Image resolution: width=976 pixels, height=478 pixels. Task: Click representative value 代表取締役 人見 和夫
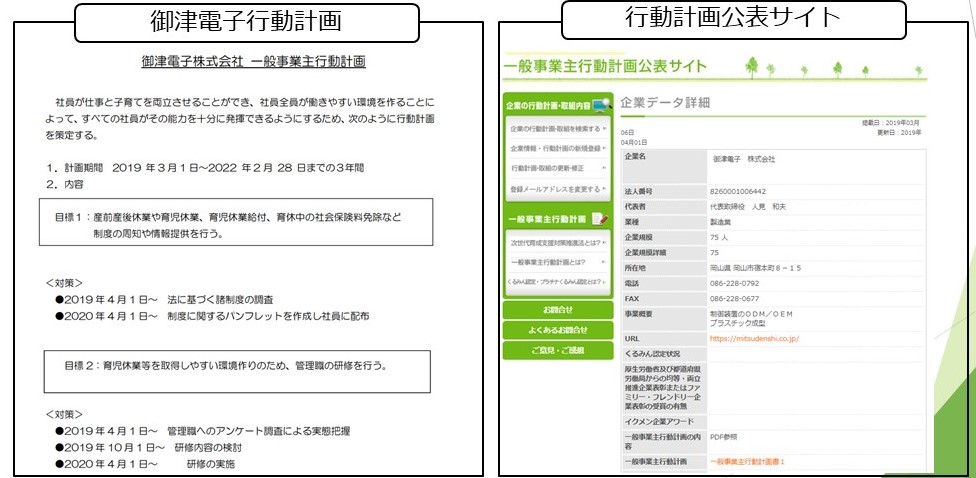(748, 207)
